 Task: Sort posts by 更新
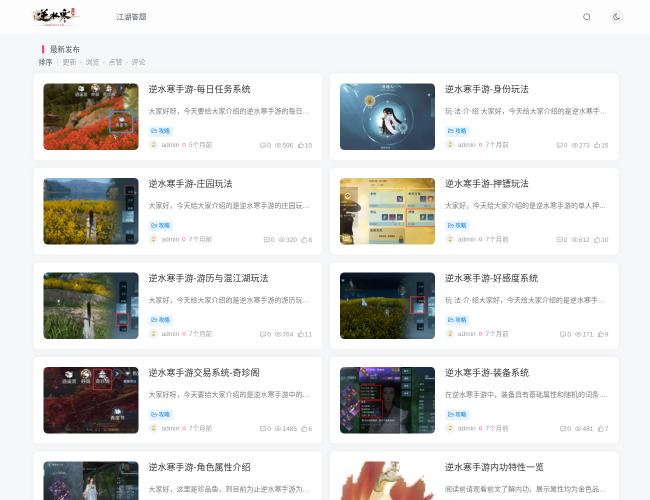coord(69,62)
